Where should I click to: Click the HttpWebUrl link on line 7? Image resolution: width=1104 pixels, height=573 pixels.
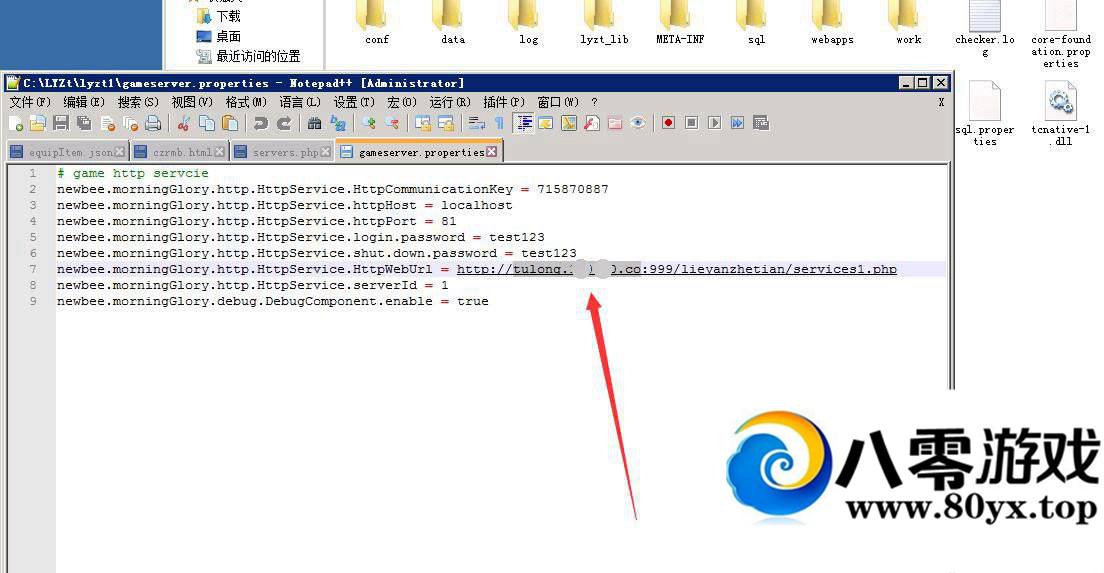click(676, 269)
